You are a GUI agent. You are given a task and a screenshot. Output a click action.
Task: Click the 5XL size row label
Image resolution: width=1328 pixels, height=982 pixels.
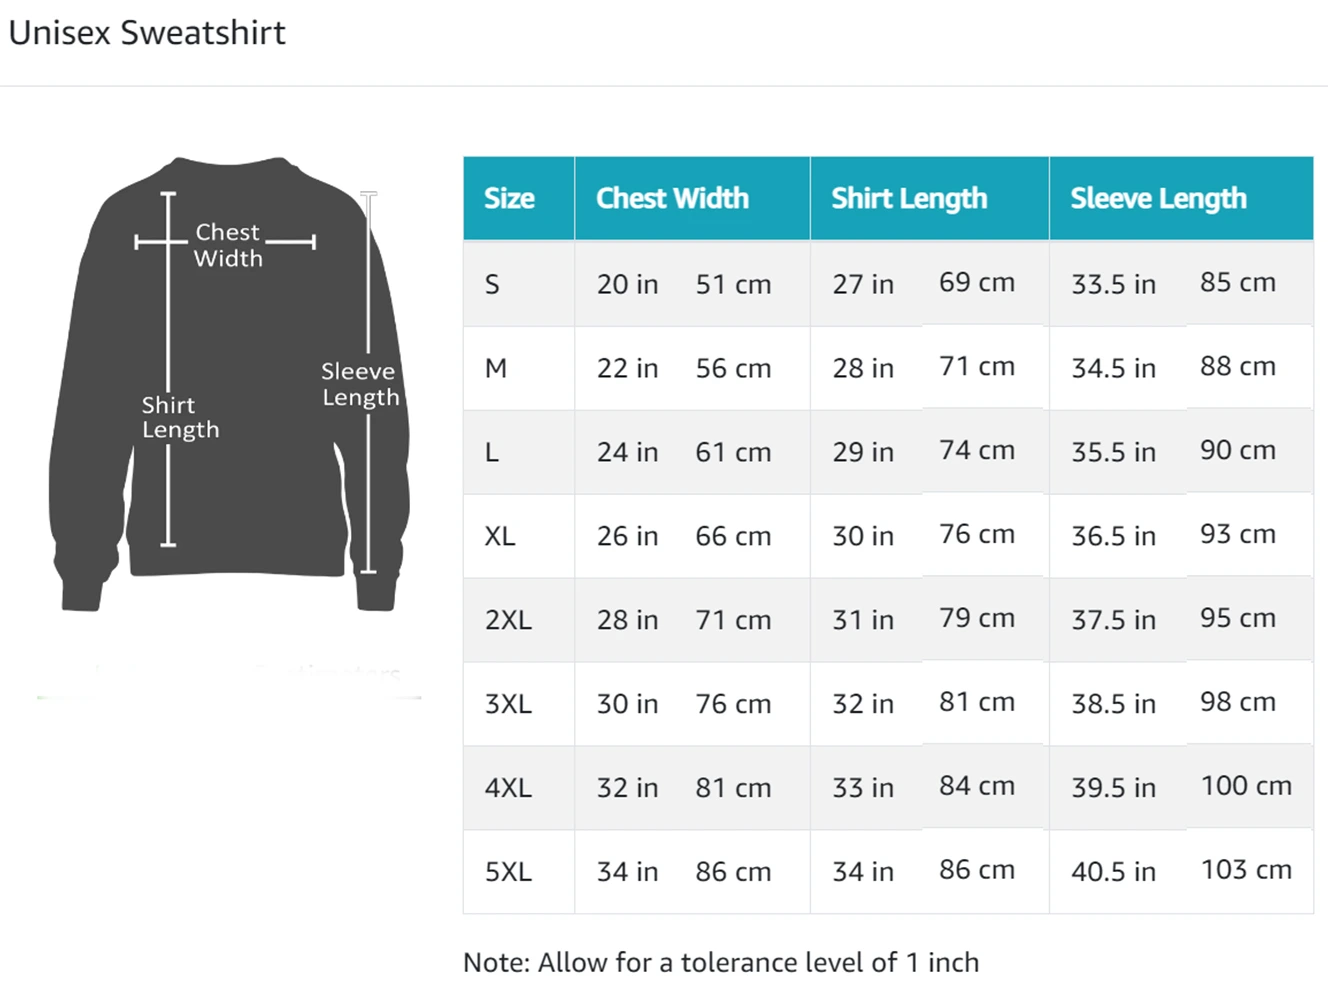pos(508,872)
